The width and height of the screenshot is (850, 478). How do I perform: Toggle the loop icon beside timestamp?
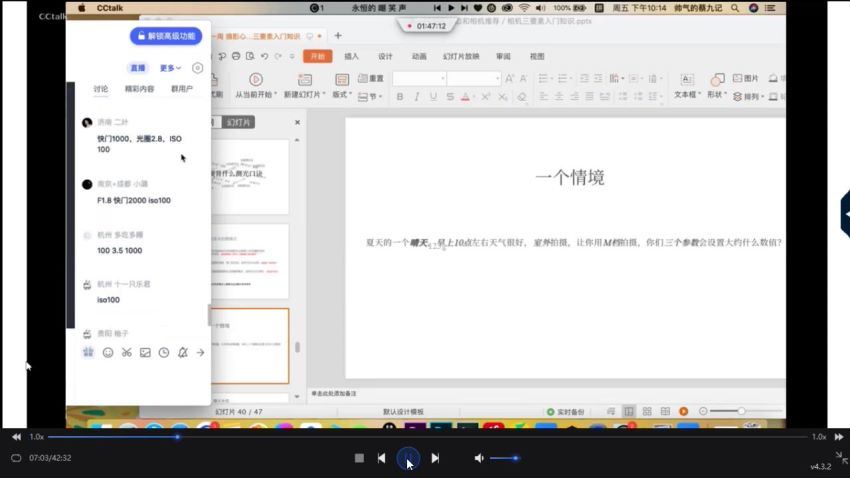point(16,458)
